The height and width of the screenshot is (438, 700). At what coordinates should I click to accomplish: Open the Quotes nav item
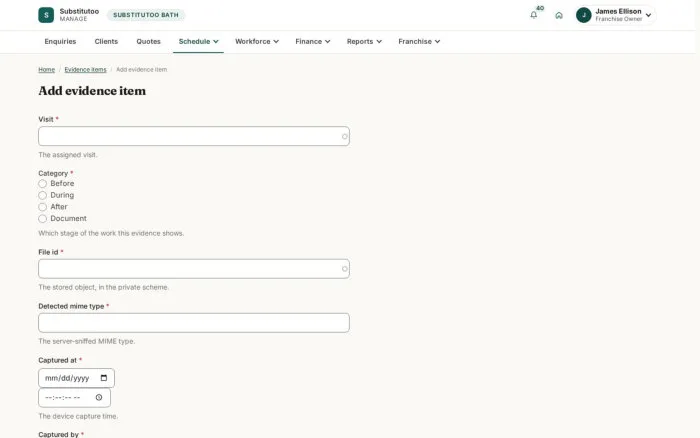[x=148, y=42]
